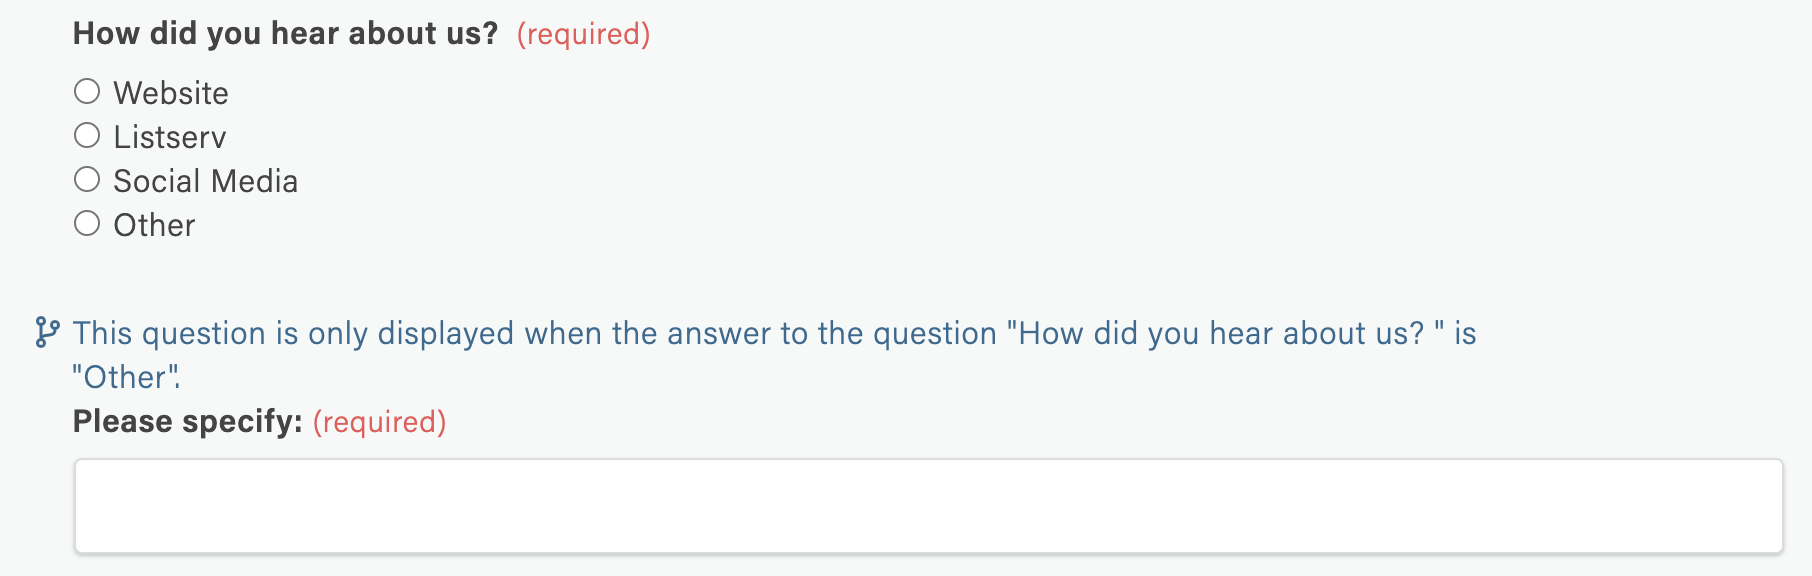Viewport: 1812px width, 576px height.
Task: Select the Website radio button
Action: 87,91
